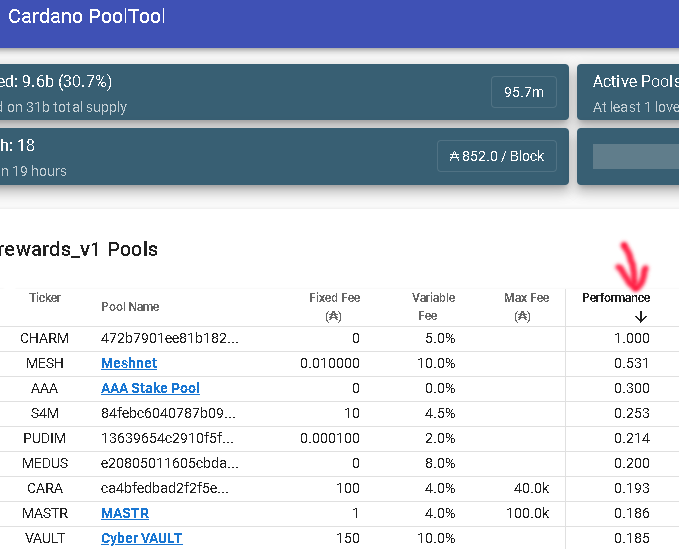Open the Meshnet pool link
Image resolution: width=679 pixels, height=549 pixels.
129,363
